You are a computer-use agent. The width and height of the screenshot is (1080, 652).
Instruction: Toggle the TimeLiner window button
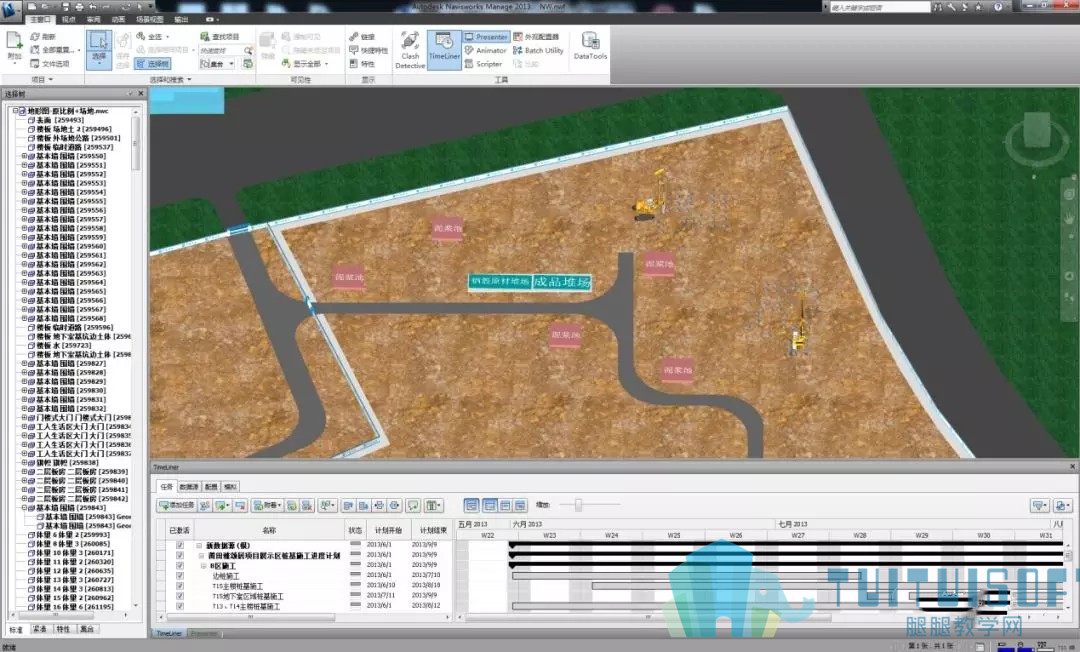click(x=444, y=50)
